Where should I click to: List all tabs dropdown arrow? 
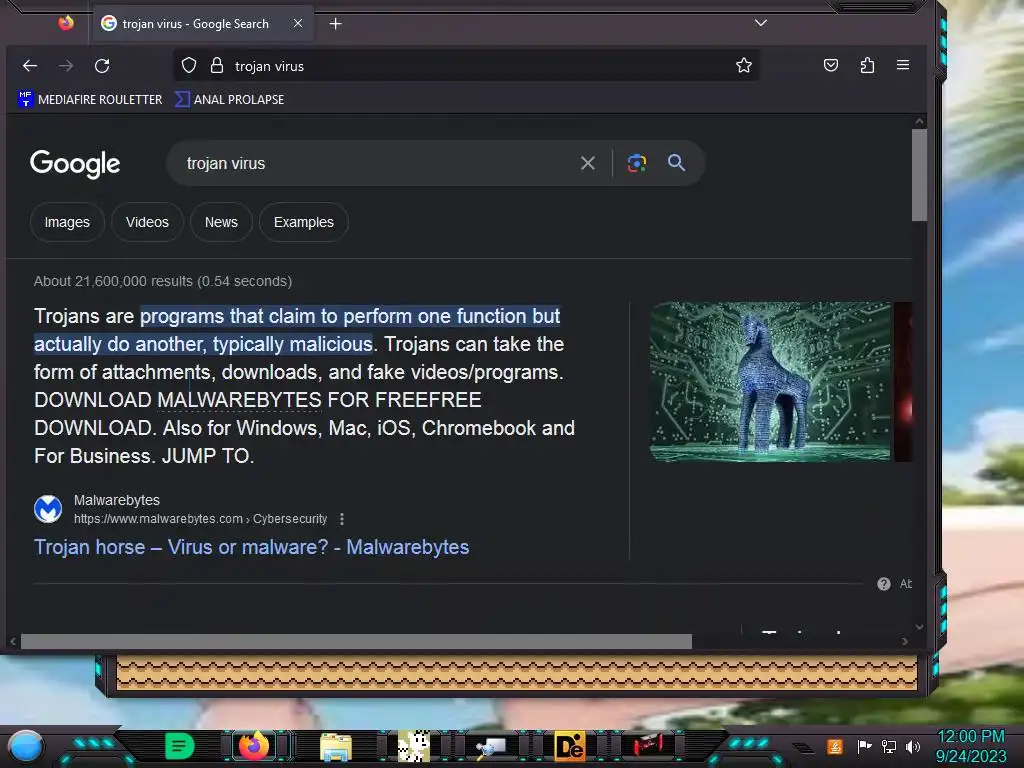761,22
